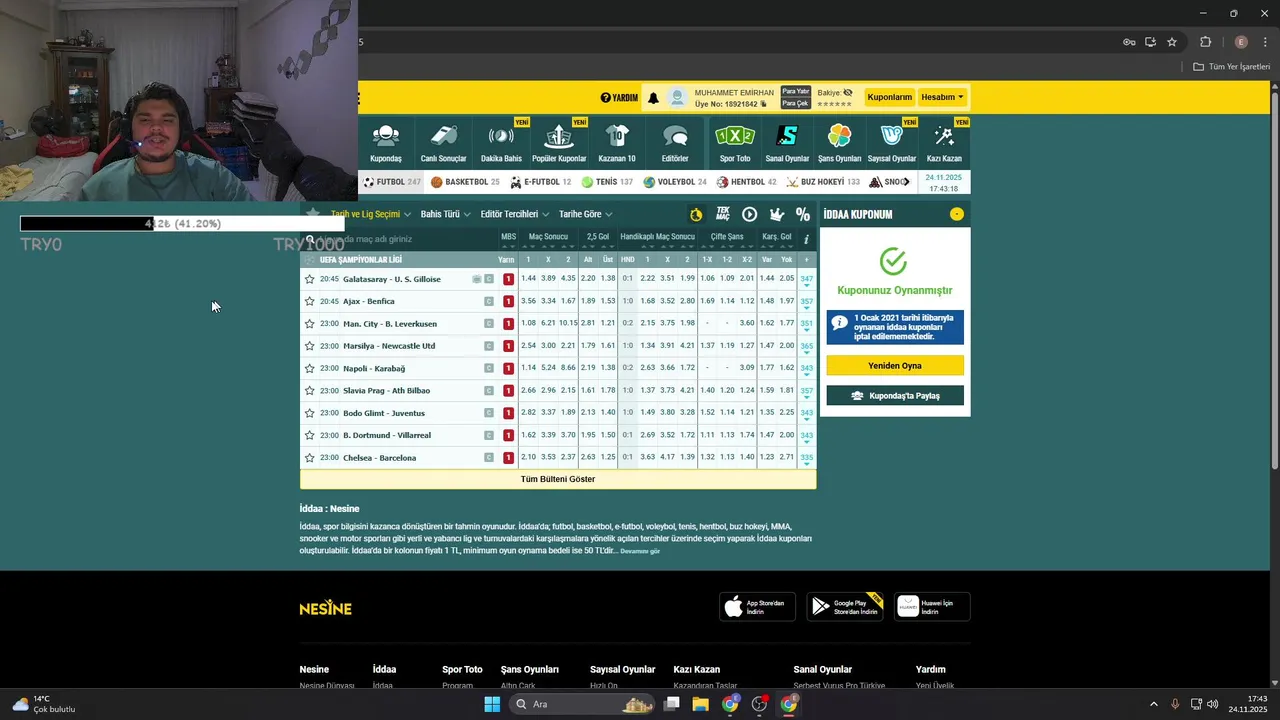Copy member number with copy icon

[x=764, y=104]
